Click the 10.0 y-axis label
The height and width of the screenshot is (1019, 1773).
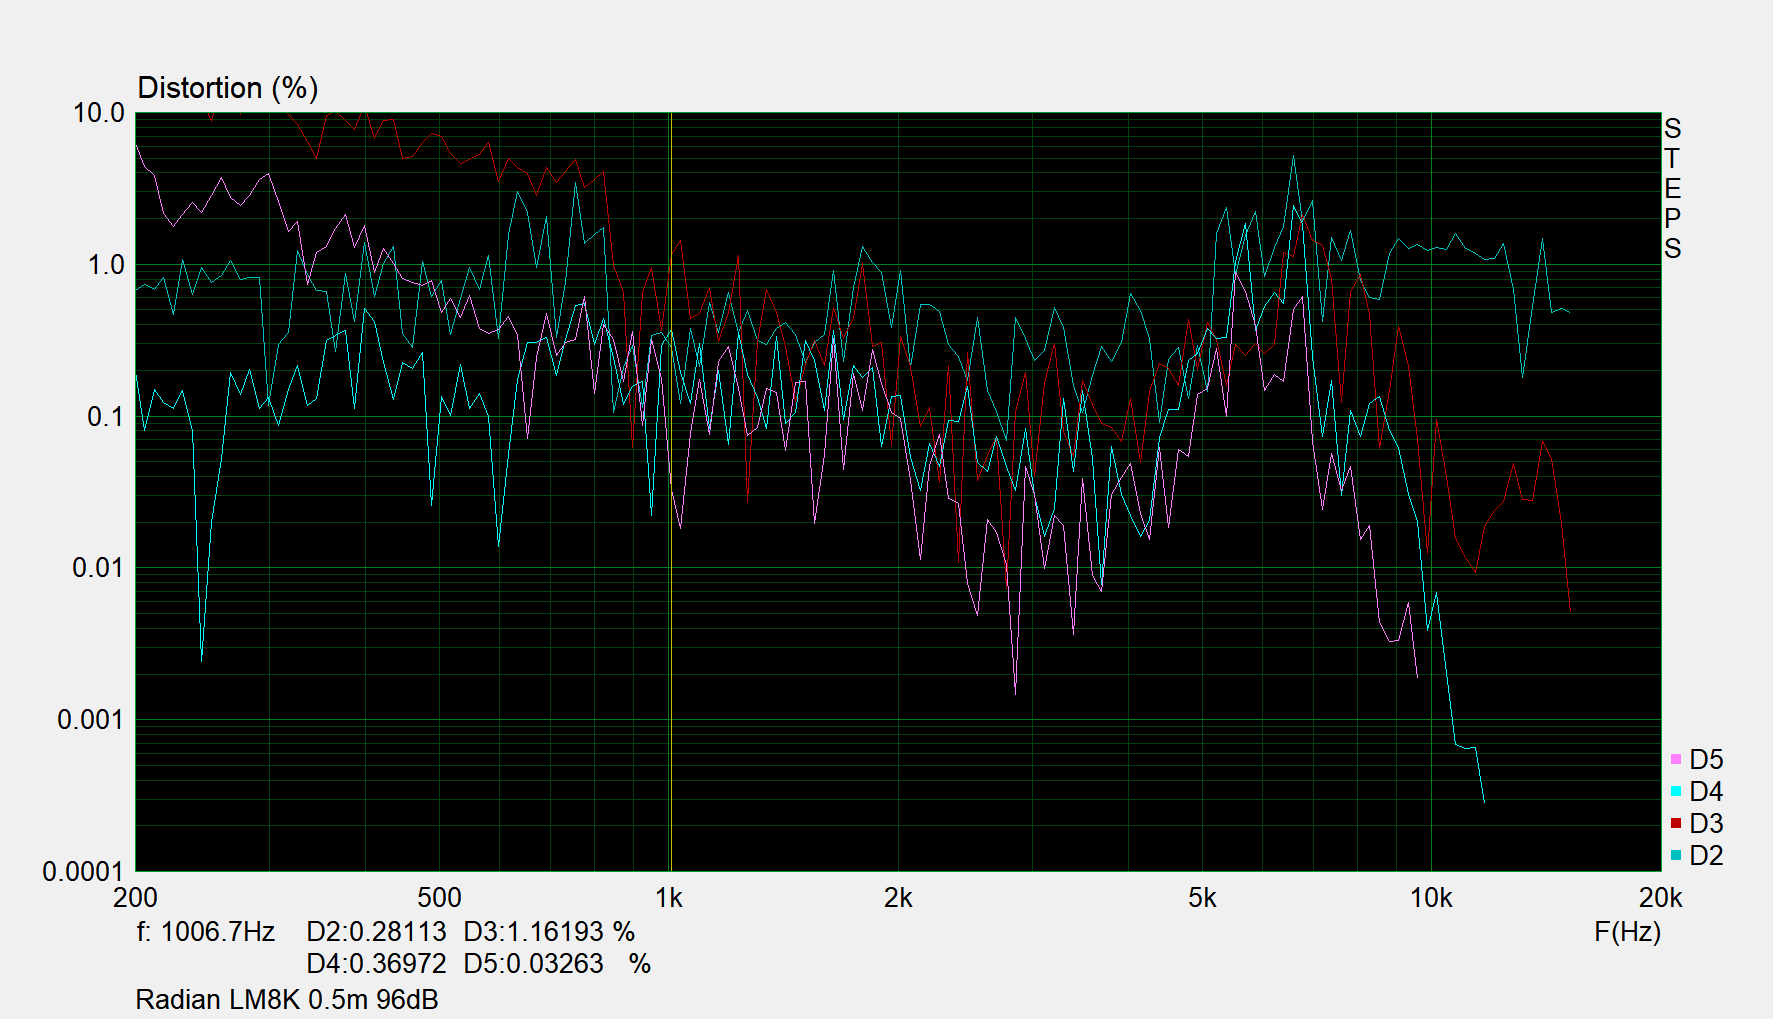tap(99, 113)
